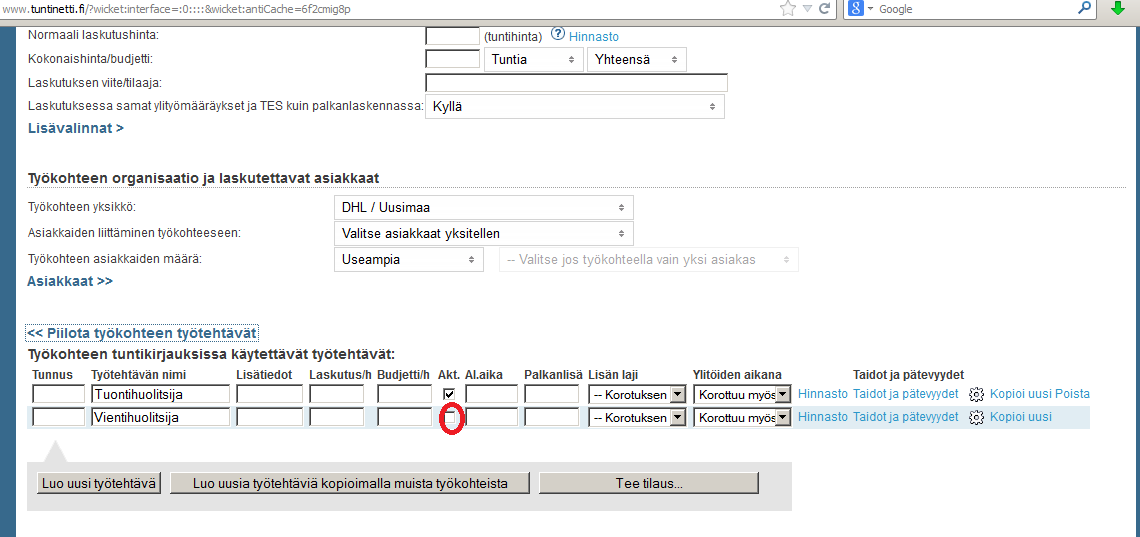Click the Luo uusi työtehtävä button
This screenshot has height=537, width=1140.
[x=99, y=484]
